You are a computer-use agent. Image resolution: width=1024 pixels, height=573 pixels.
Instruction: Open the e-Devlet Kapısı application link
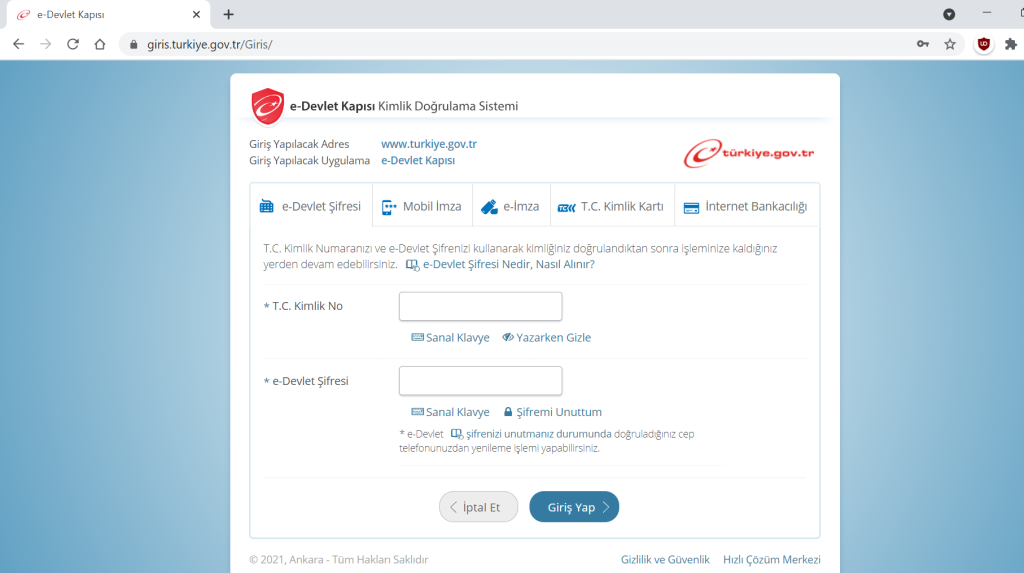tap(418, 161)
